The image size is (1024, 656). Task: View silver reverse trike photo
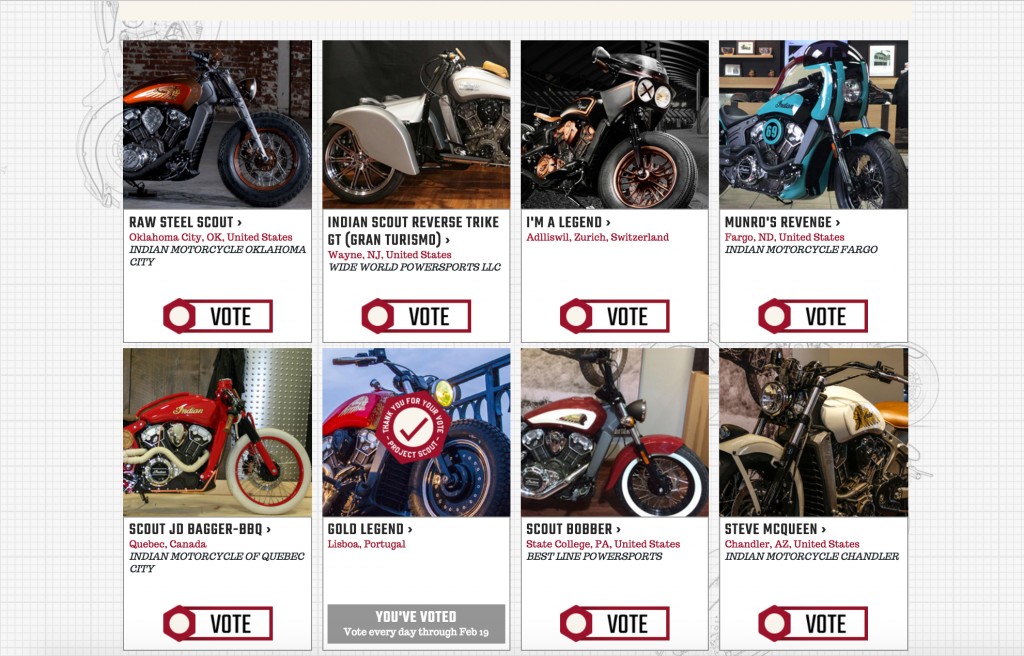point(416,125)
